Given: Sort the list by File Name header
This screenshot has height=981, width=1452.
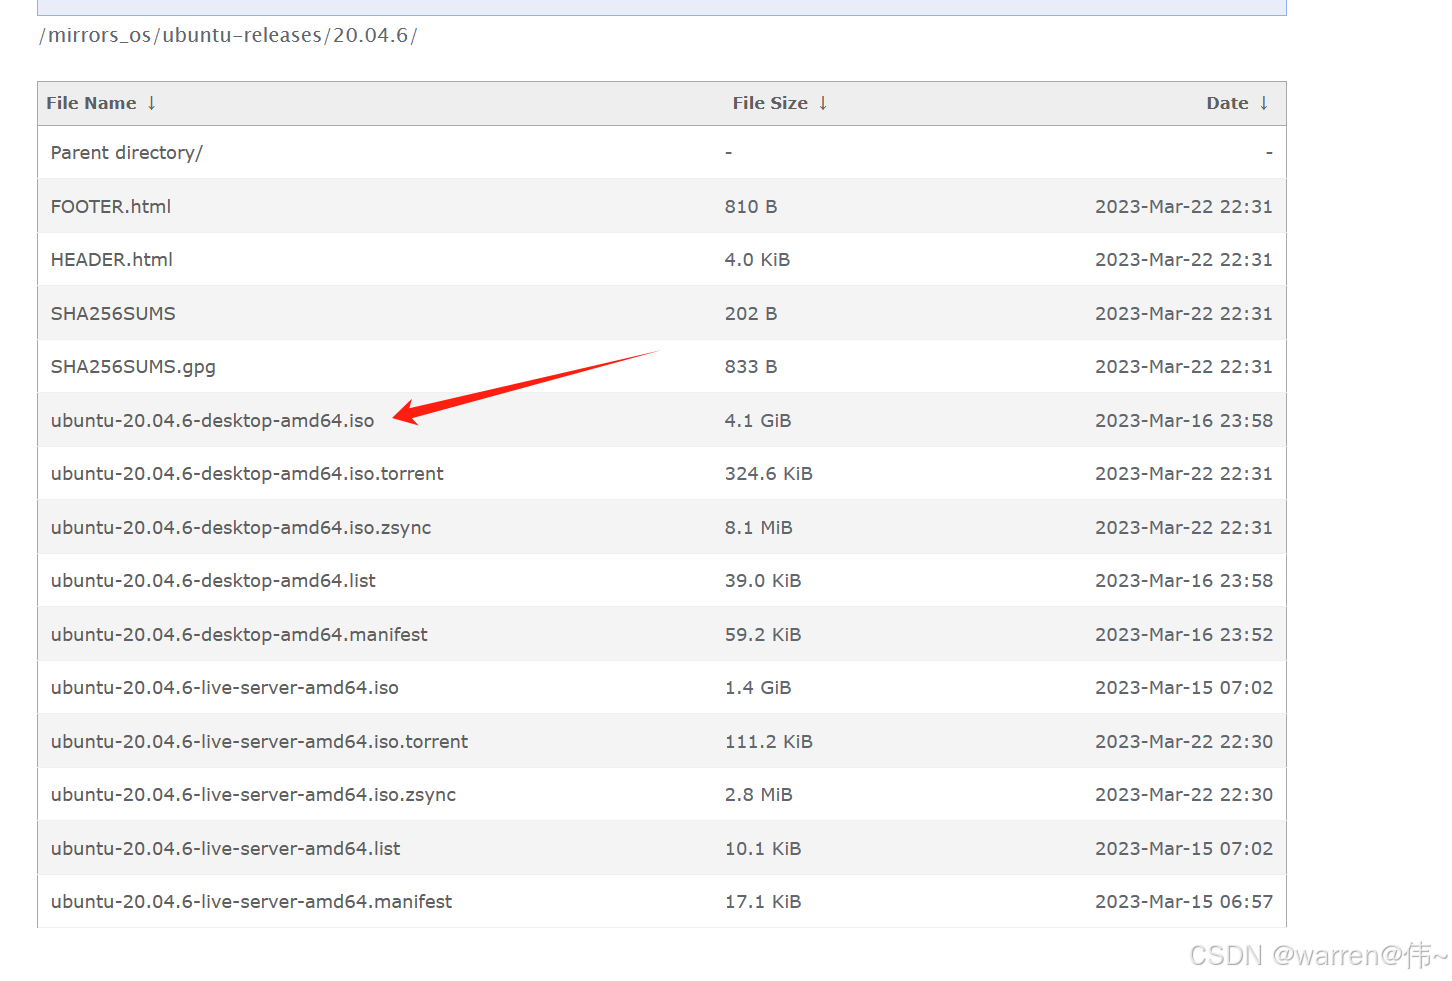Looking at the screenshot, I should (91, 103).
